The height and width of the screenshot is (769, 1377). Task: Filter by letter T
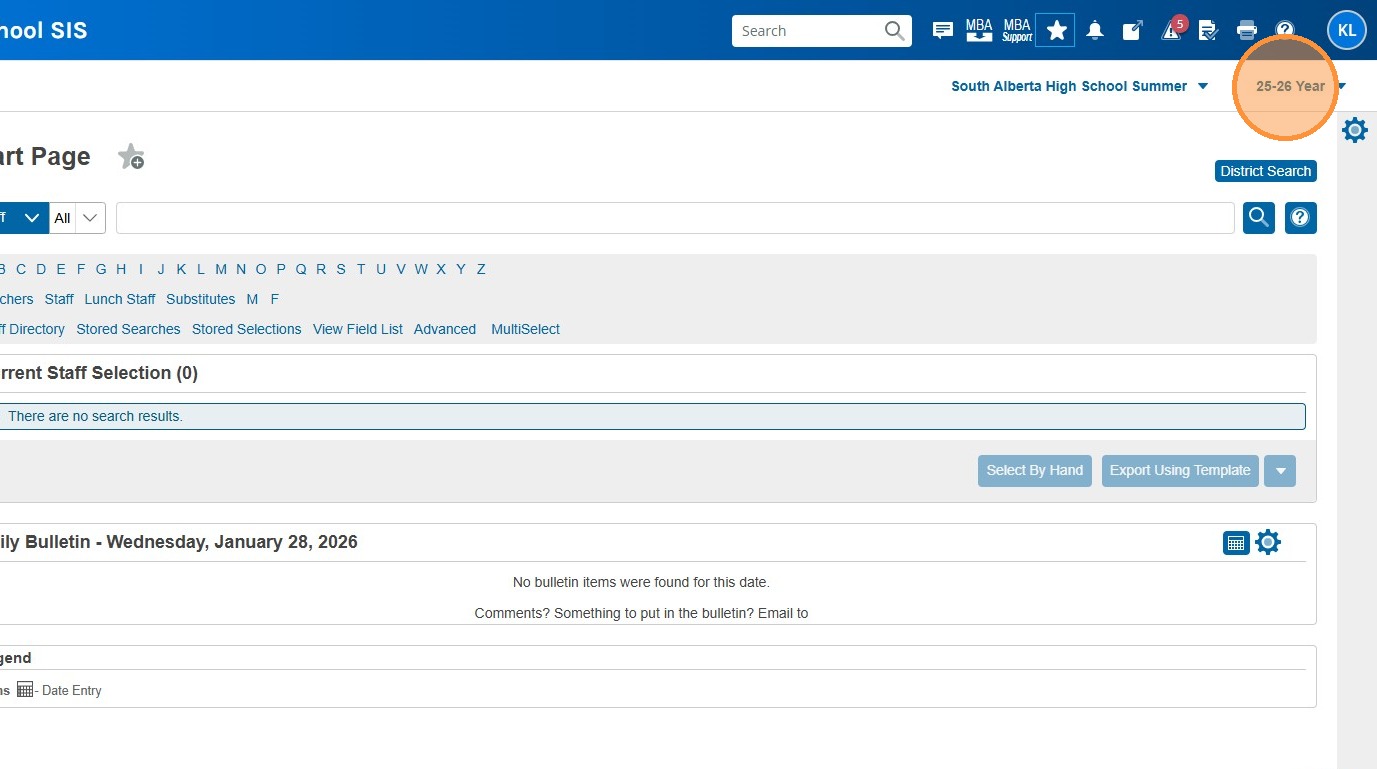coord(361,269)
